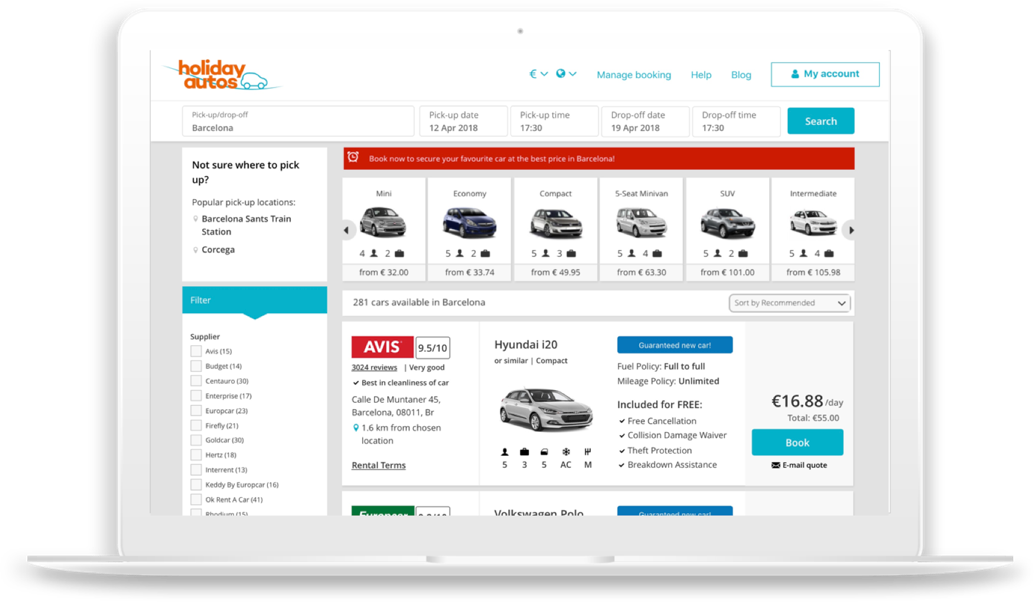Click the Hyundai i20 title
The width and height of the screenshot is (1034, 602).
click(526, 344)
